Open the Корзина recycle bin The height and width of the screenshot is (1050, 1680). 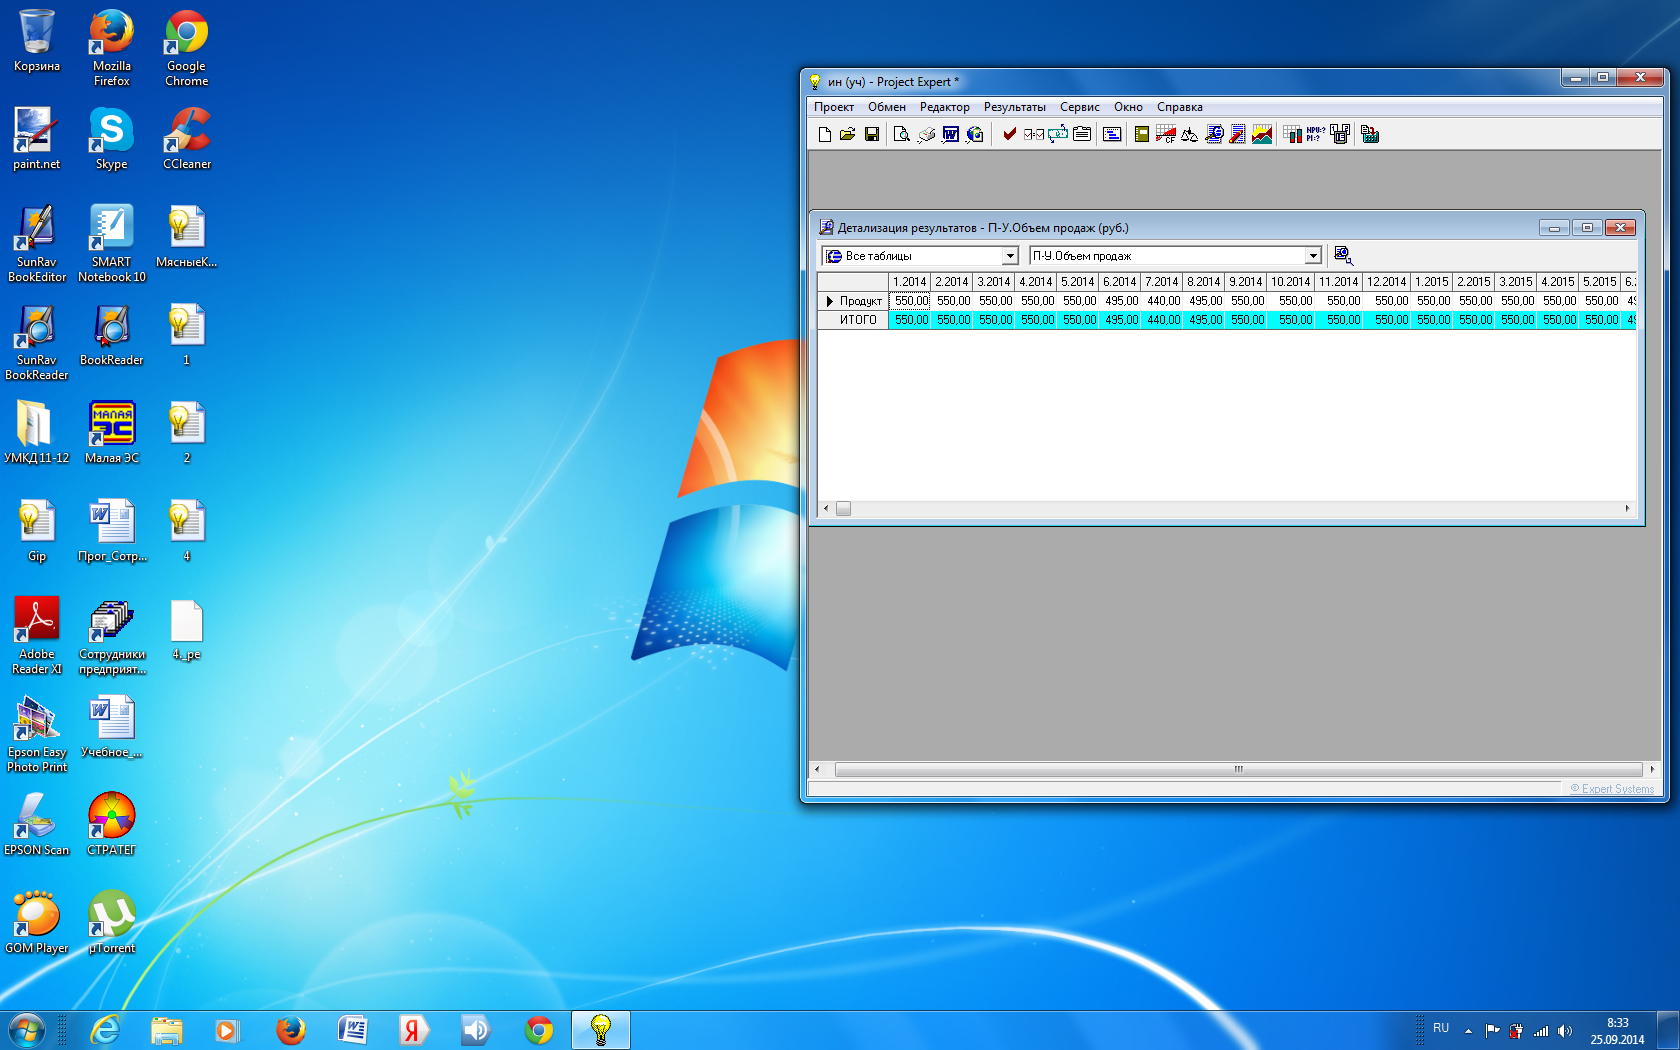[37, 41]
